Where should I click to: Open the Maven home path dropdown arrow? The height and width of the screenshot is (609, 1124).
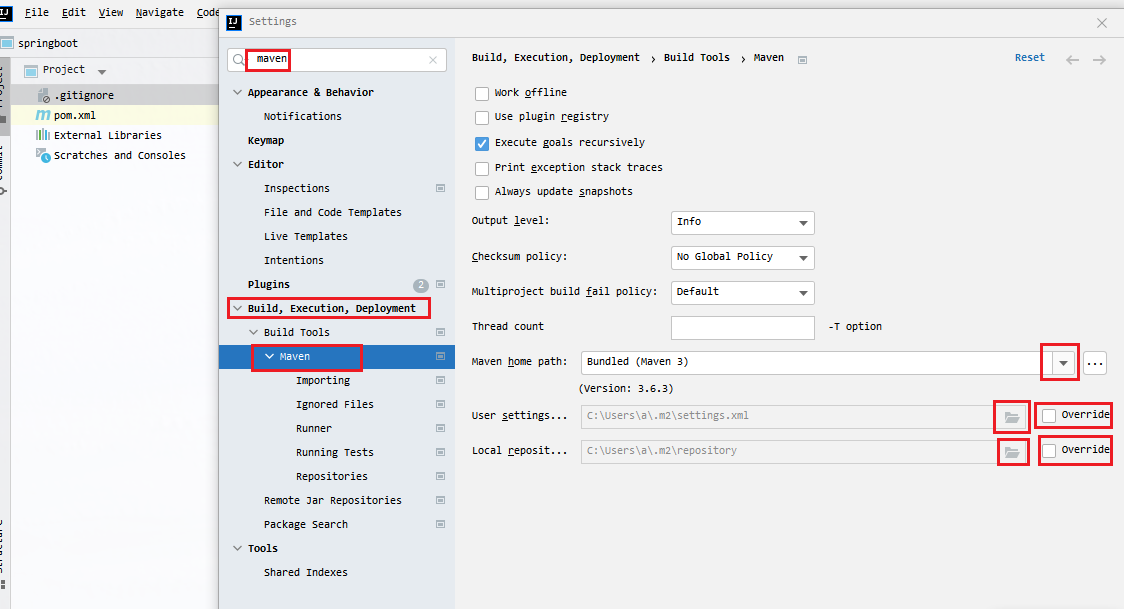coord(1063,363)
